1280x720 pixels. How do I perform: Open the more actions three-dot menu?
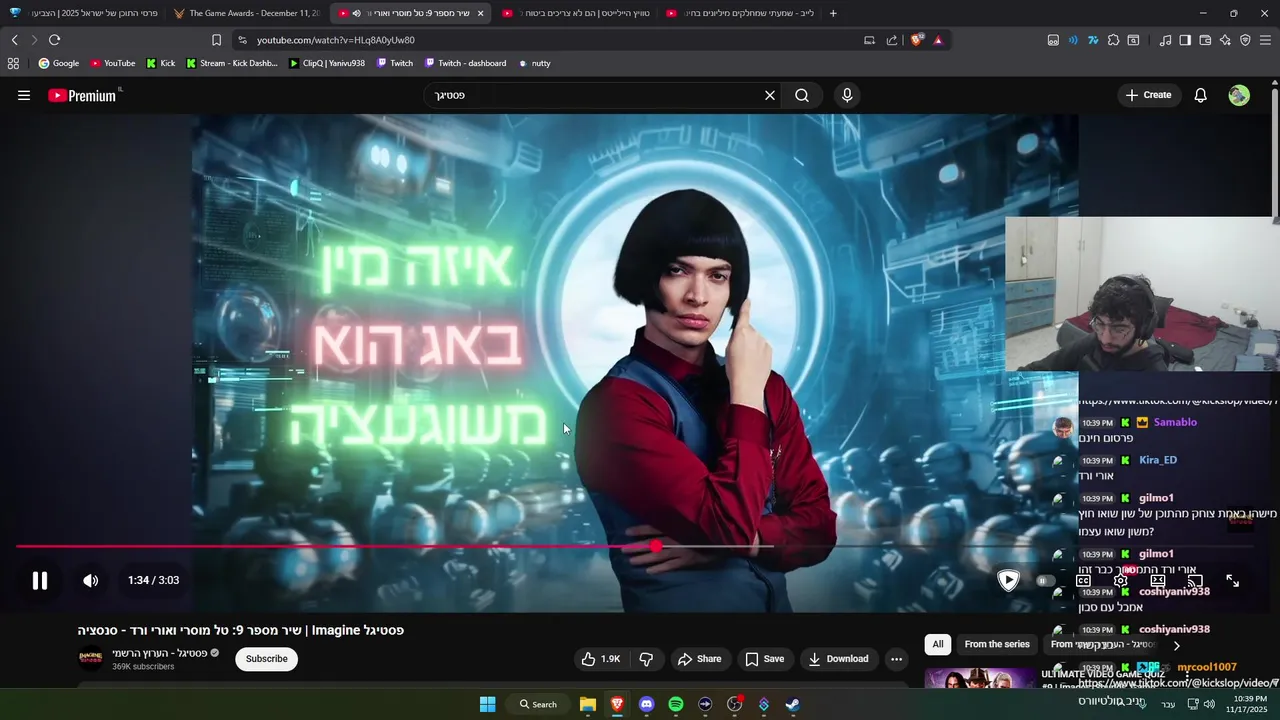896,659
